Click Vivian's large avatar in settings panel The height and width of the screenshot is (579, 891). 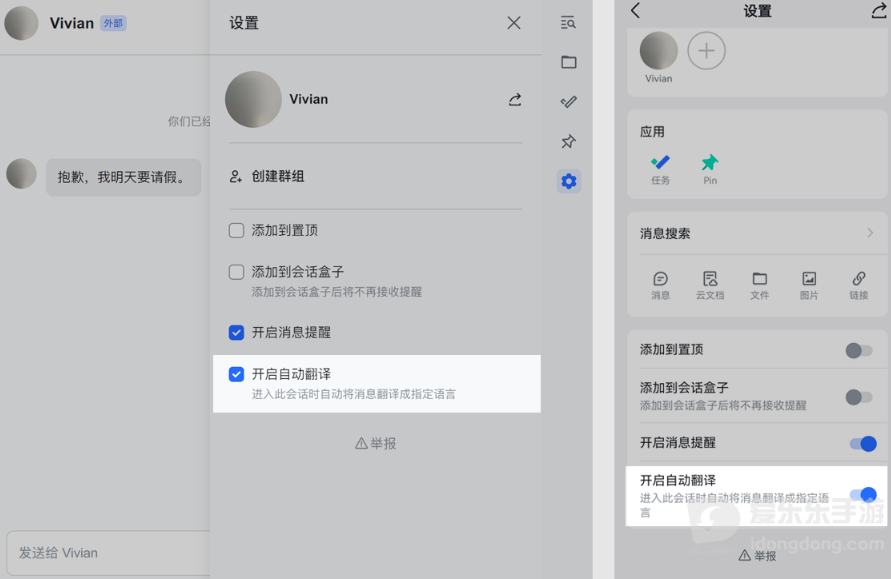point(253,99)
